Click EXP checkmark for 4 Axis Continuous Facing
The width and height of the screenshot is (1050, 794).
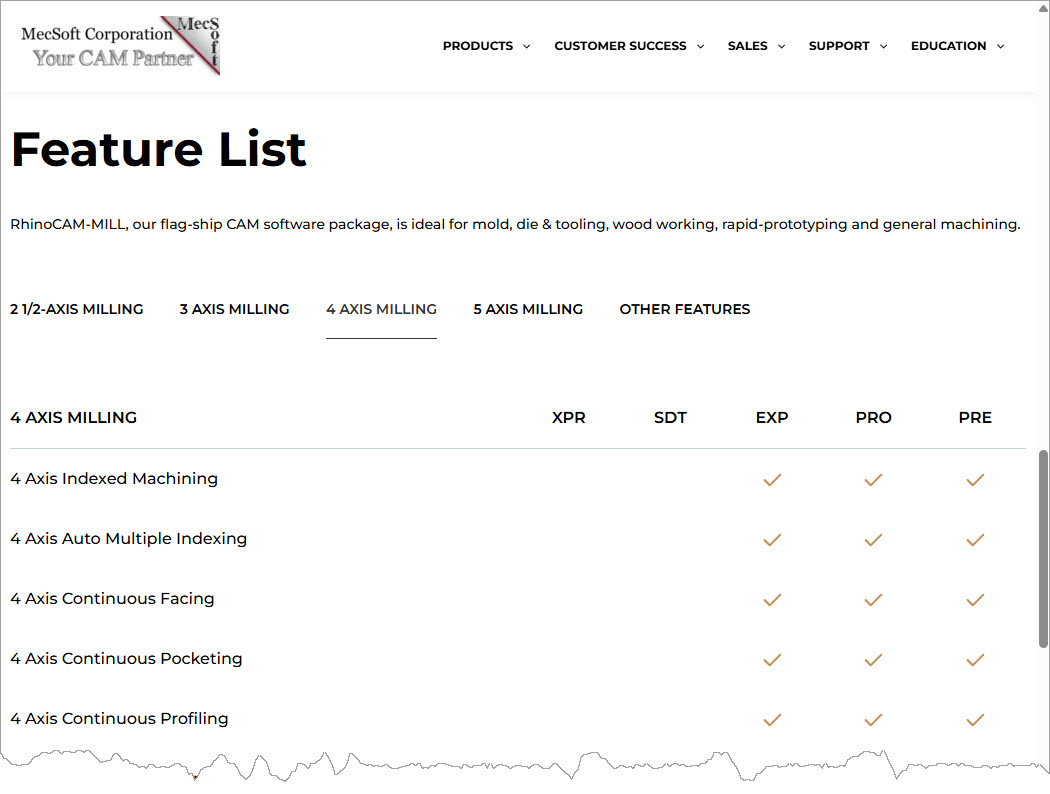(x=772, y=600)
